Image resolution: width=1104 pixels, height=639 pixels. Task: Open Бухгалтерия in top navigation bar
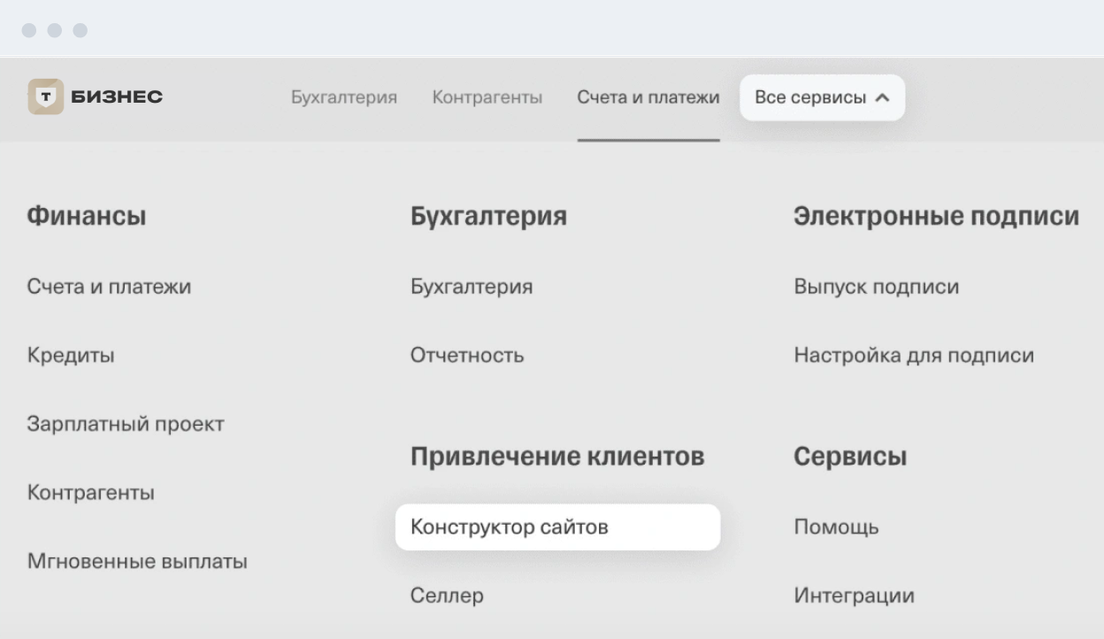click(344, 98)
